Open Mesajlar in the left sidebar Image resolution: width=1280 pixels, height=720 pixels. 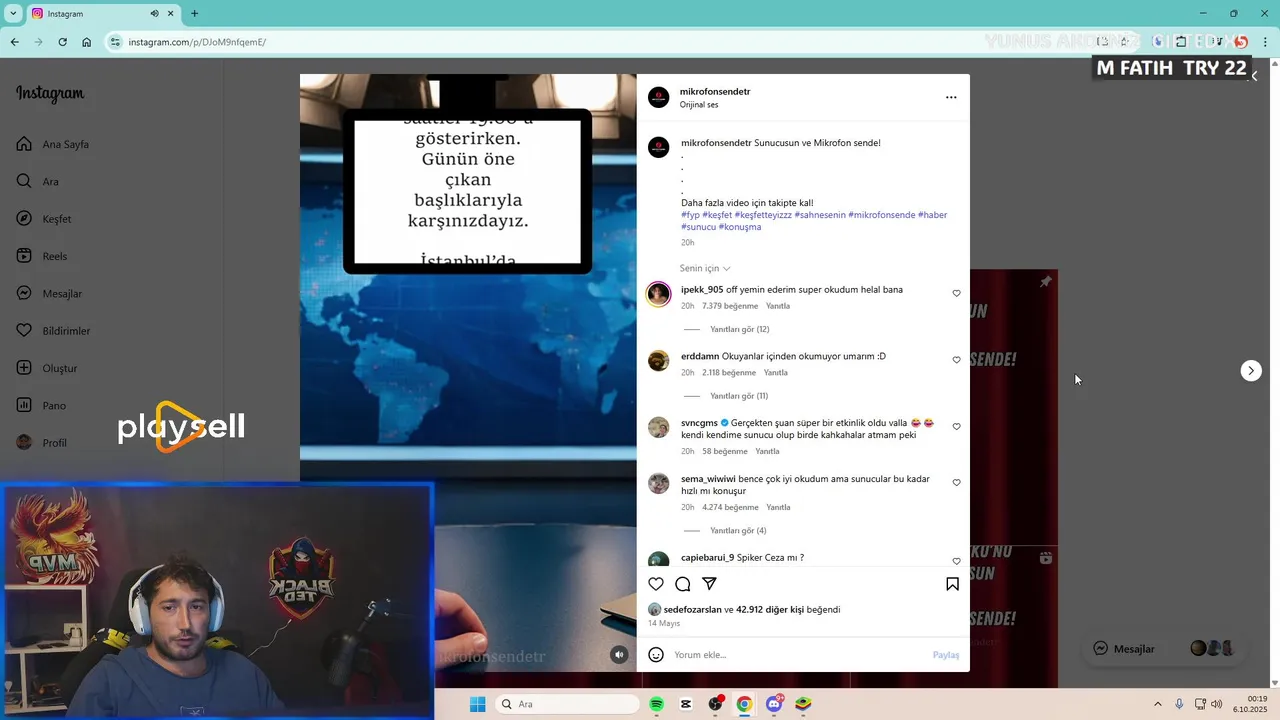point(49,294)
